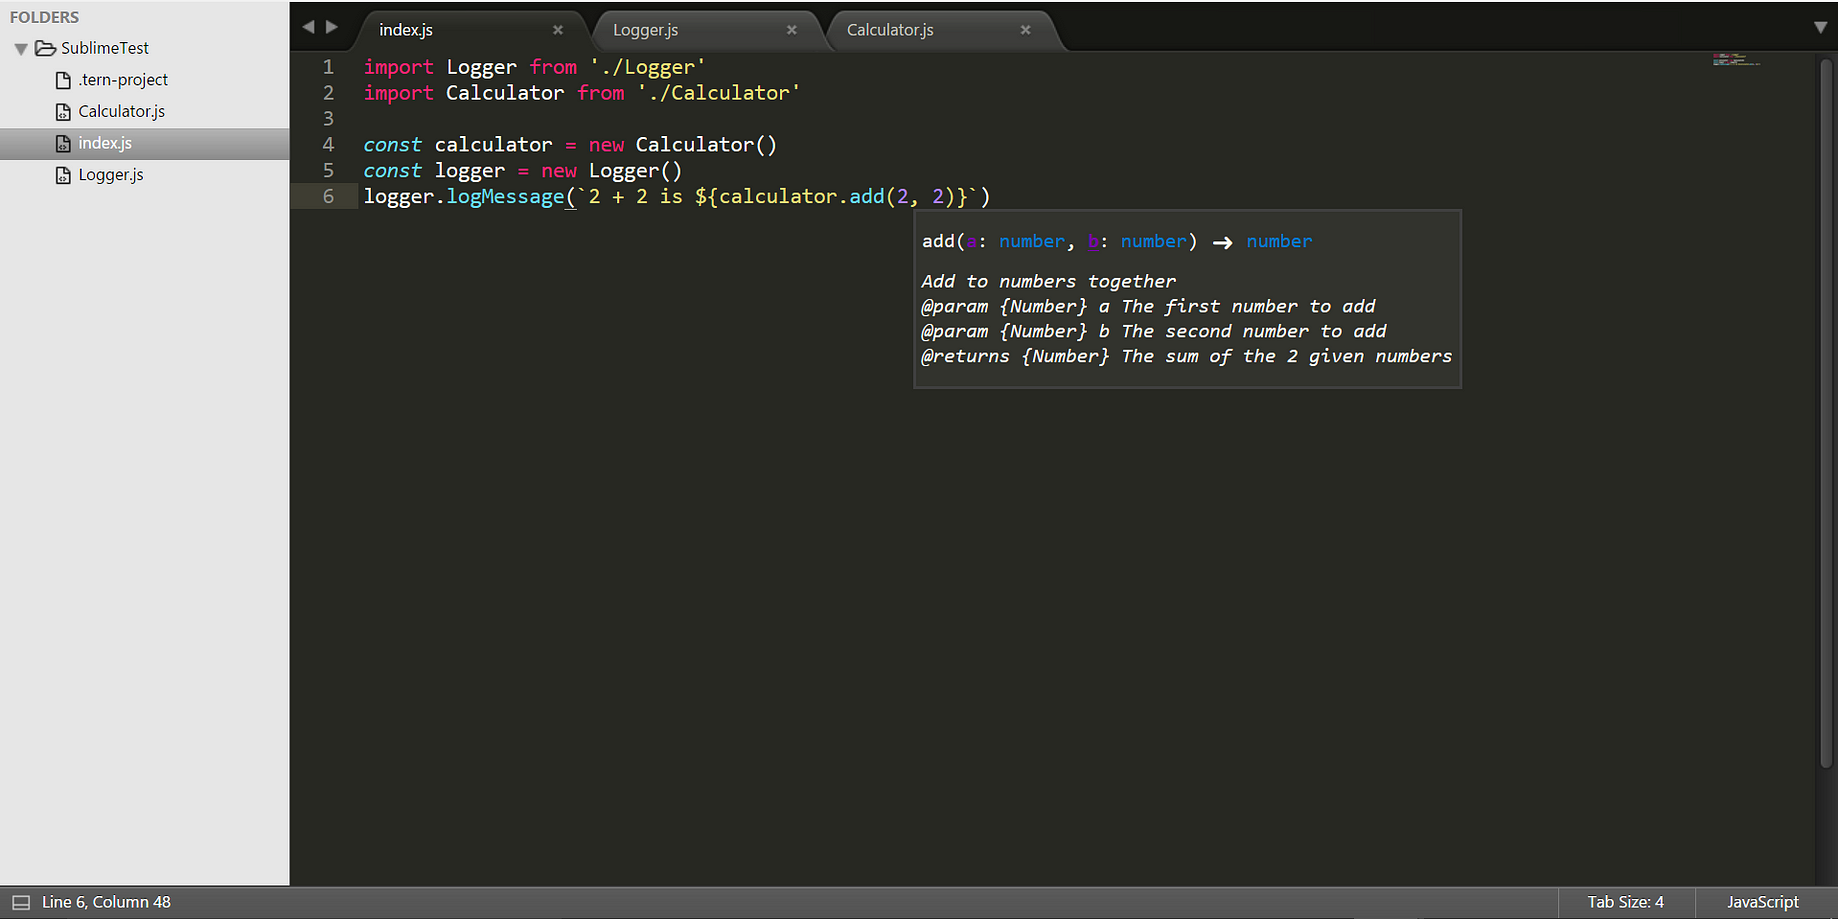Click the minimap preview
Image resolution: width=1838 pixels, height=919 pixels.
(x=1736, y=60)
